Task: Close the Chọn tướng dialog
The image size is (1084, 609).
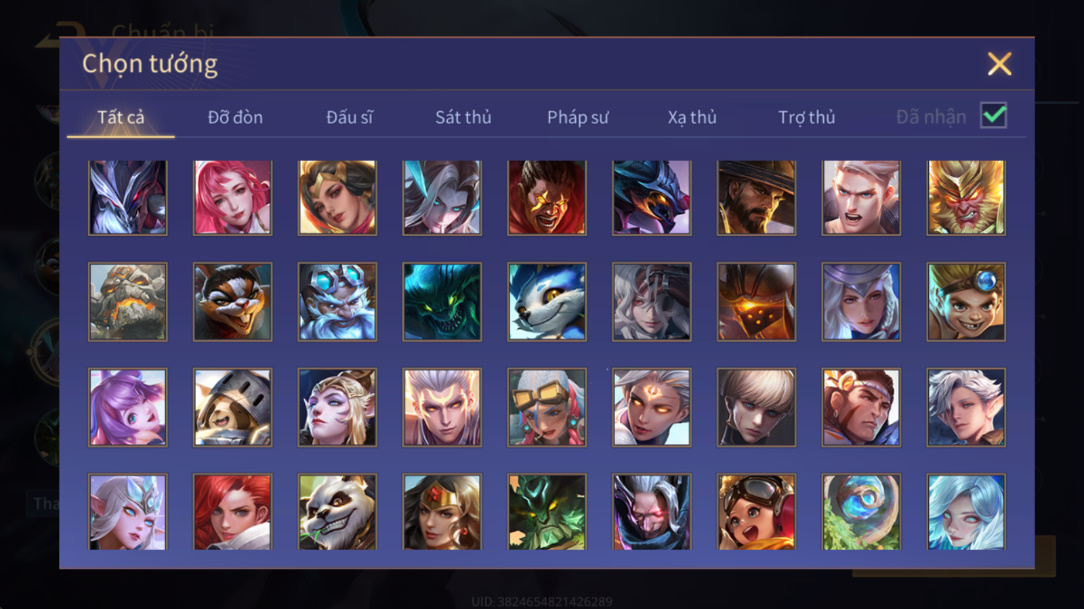Action: (999, 64)
